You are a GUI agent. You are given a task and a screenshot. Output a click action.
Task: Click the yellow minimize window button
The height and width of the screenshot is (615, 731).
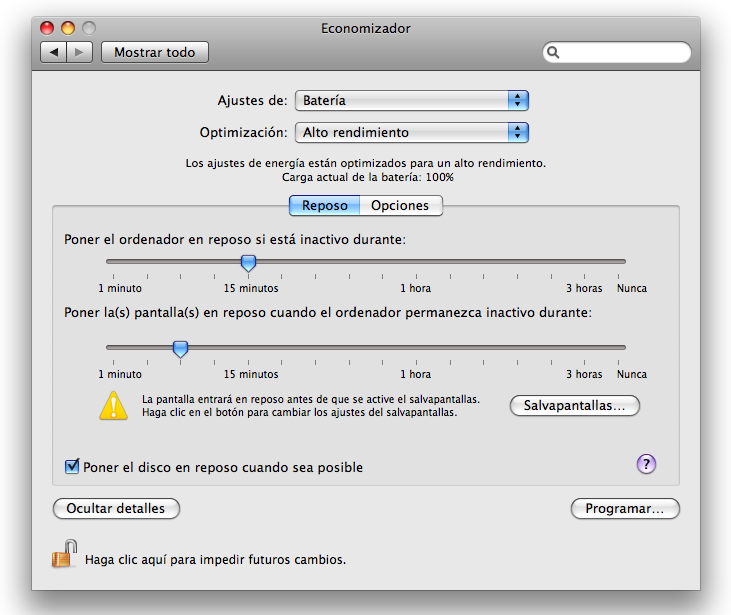pyautogui.click(x=69, y=29)
